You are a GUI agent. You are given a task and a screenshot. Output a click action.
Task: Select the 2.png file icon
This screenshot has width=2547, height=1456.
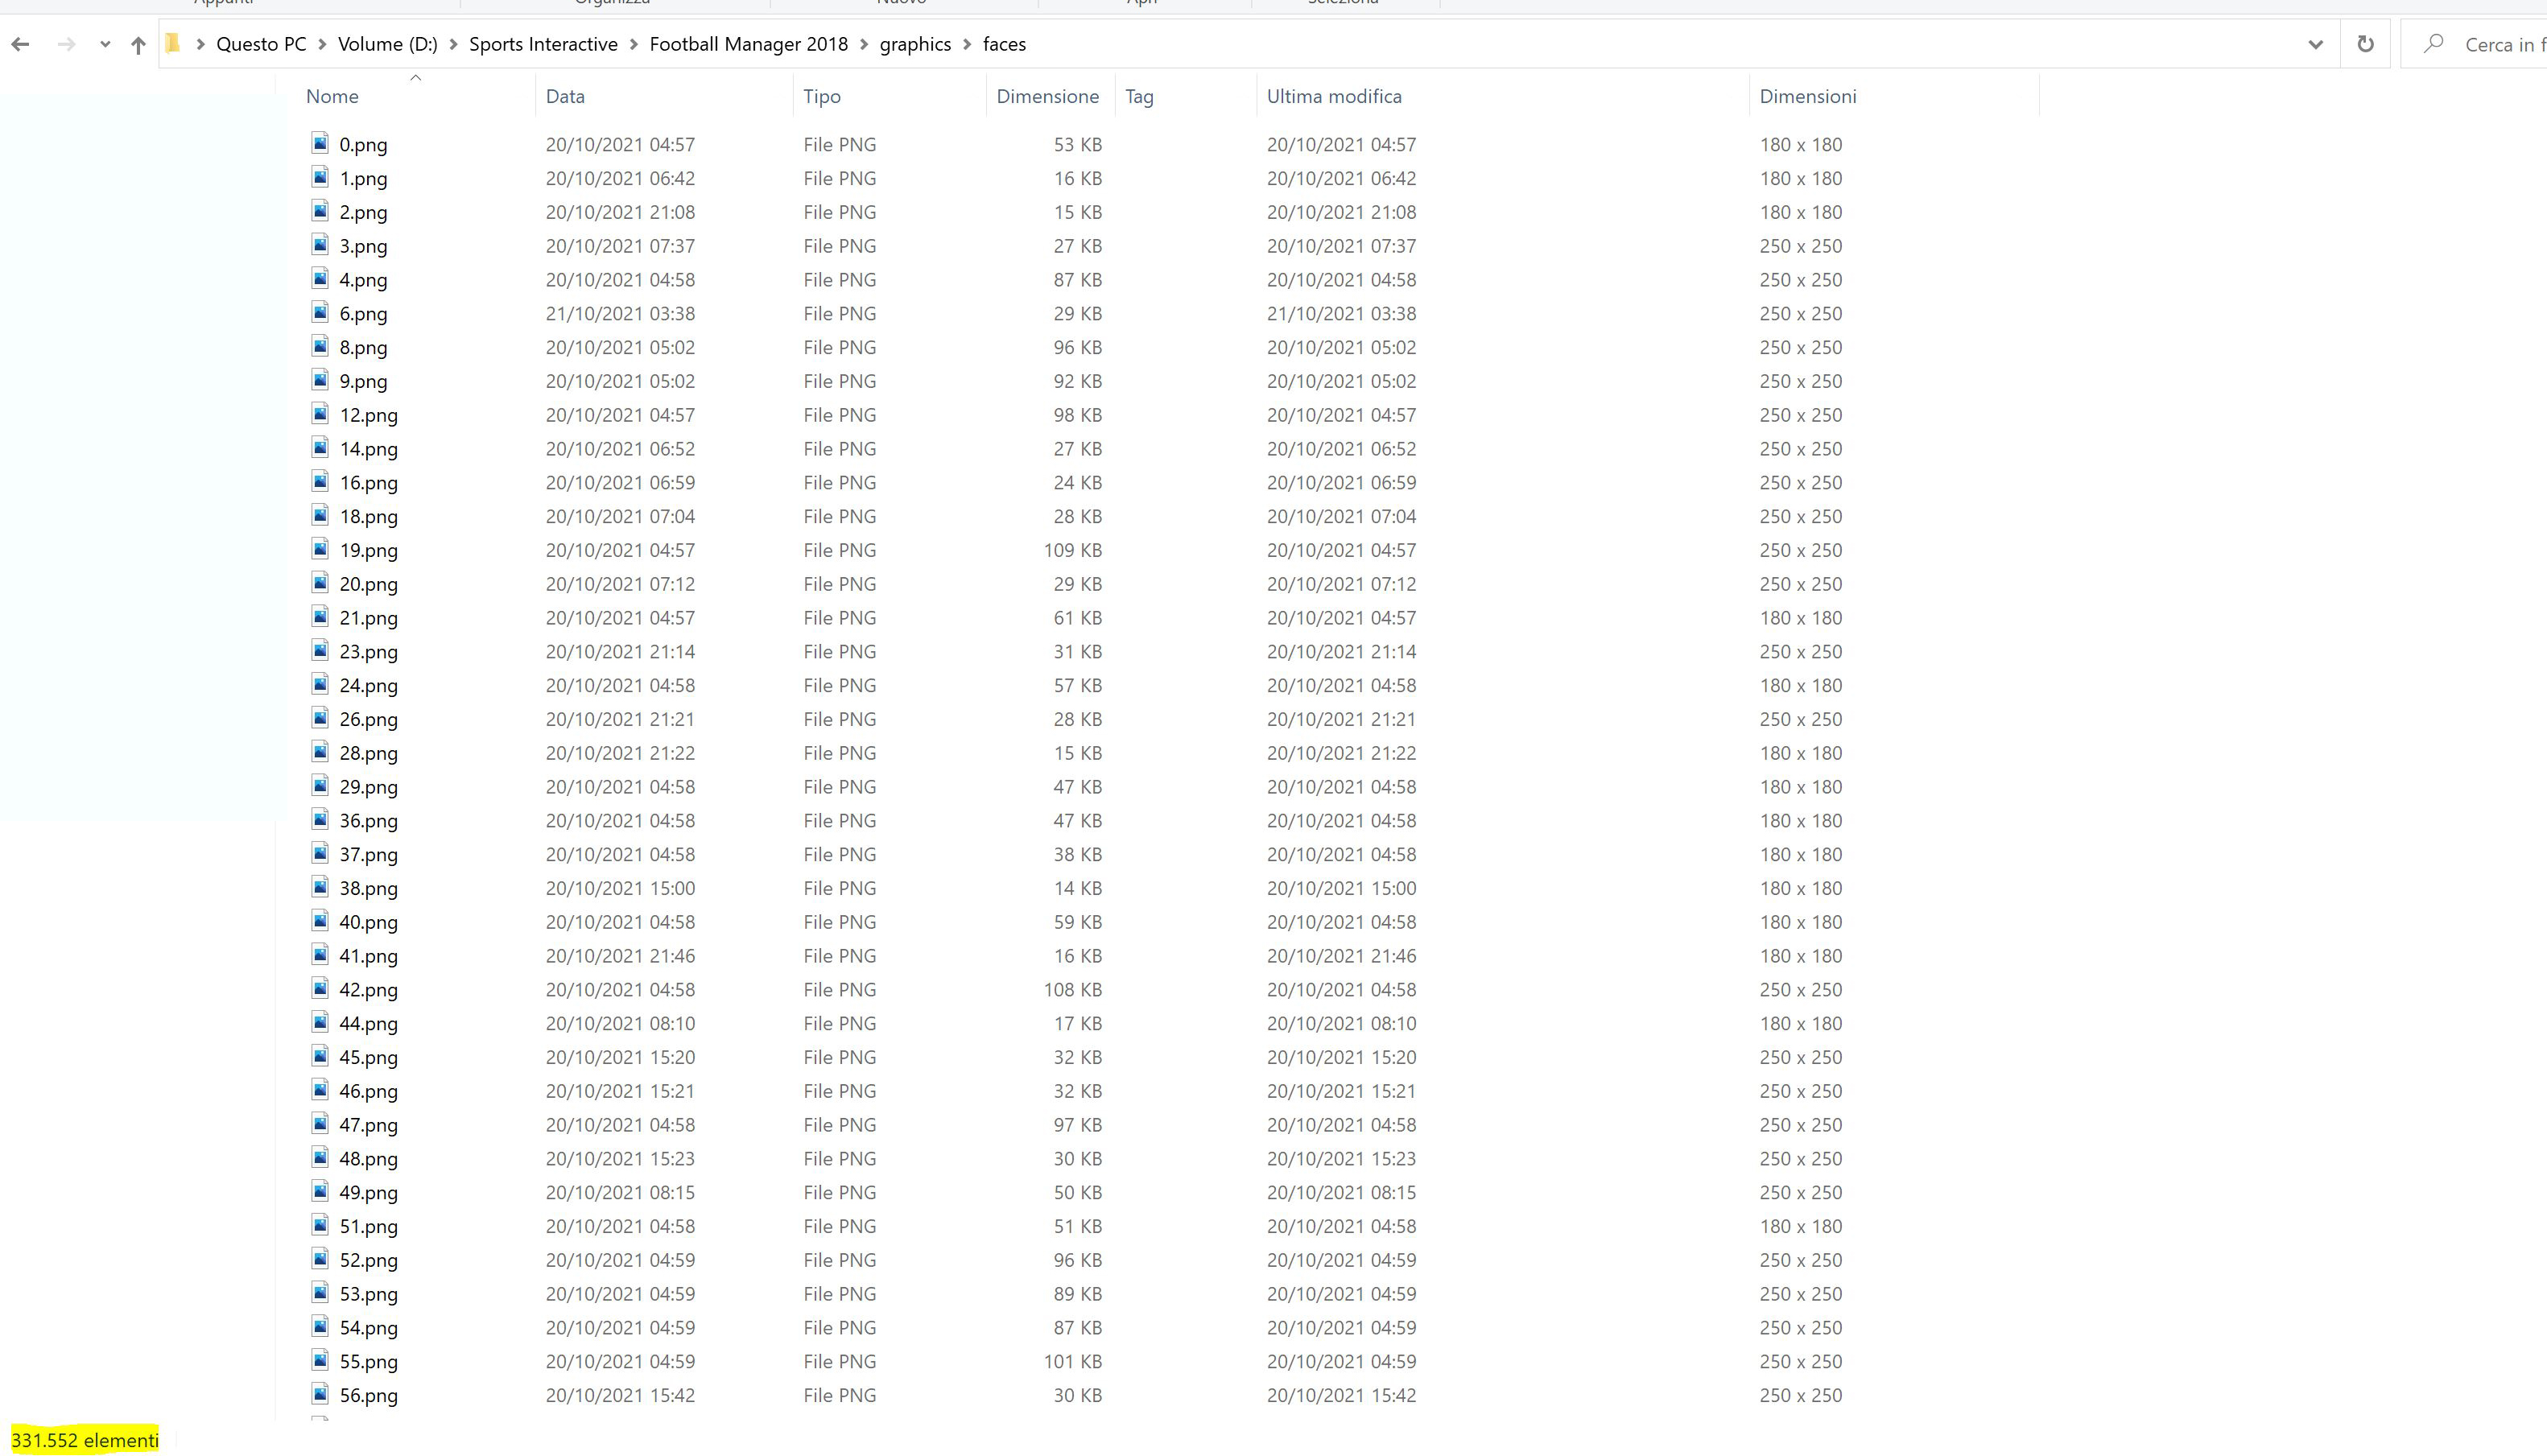[x=319, y=210]
